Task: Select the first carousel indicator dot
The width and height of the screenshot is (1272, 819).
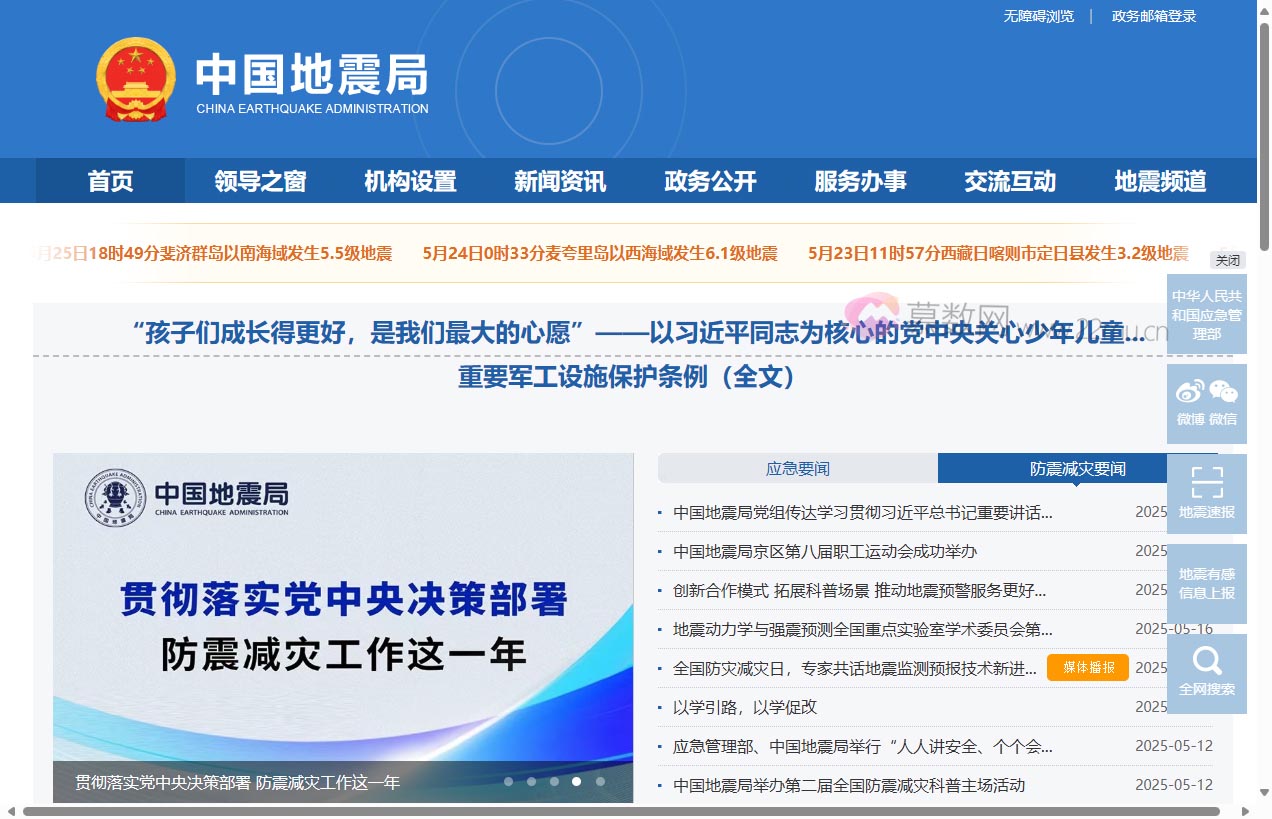Action: [508, 782]
